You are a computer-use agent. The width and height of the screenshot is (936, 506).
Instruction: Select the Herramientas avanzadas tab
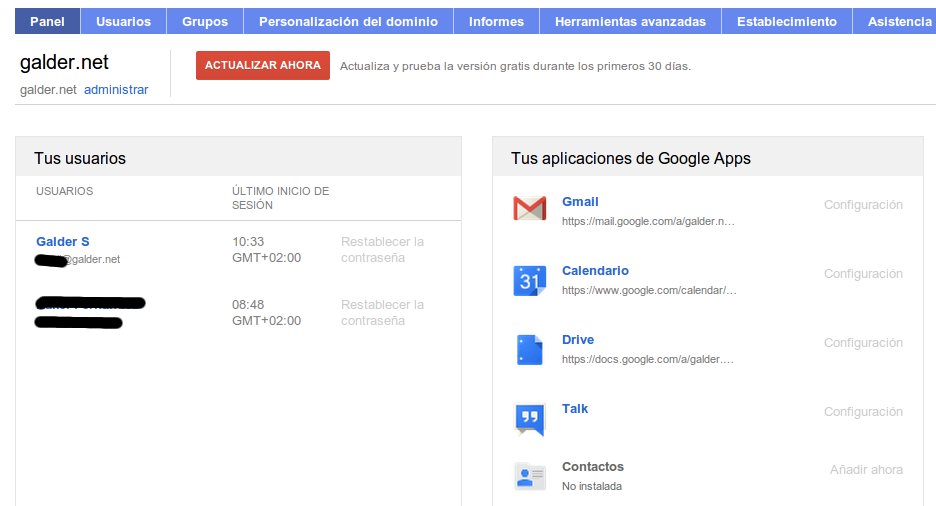[x=630, y=21]
